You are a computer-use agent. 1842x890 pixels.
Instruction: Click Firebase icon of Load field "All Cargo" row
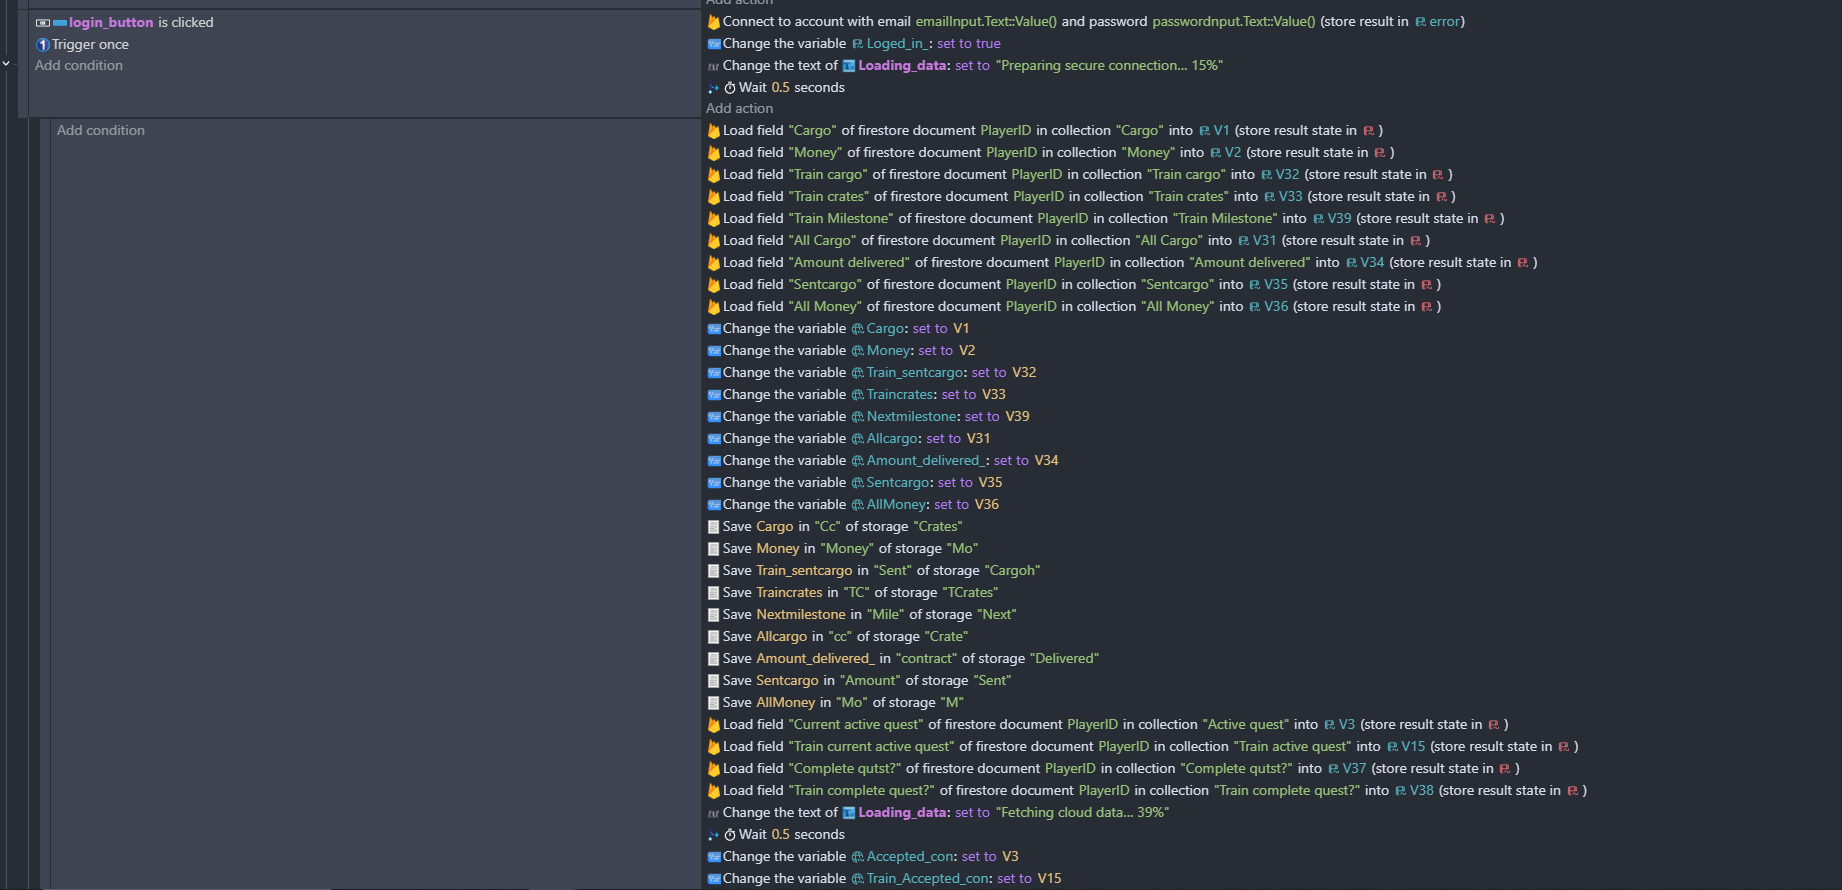(714, 240)
